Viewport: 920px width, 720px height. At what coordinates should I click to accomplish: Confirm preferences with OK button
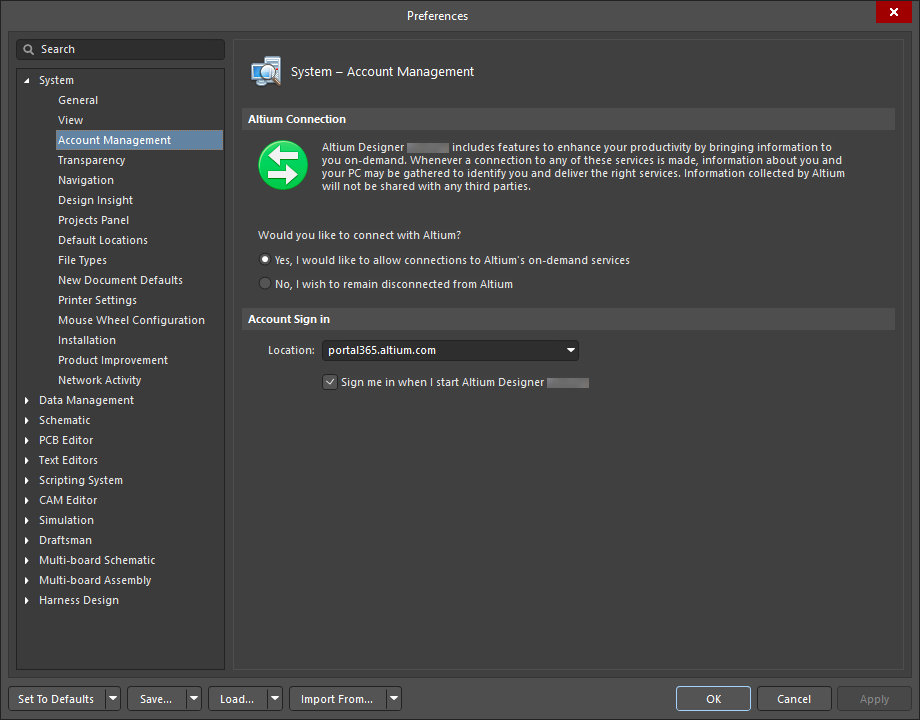pos(713,699)
